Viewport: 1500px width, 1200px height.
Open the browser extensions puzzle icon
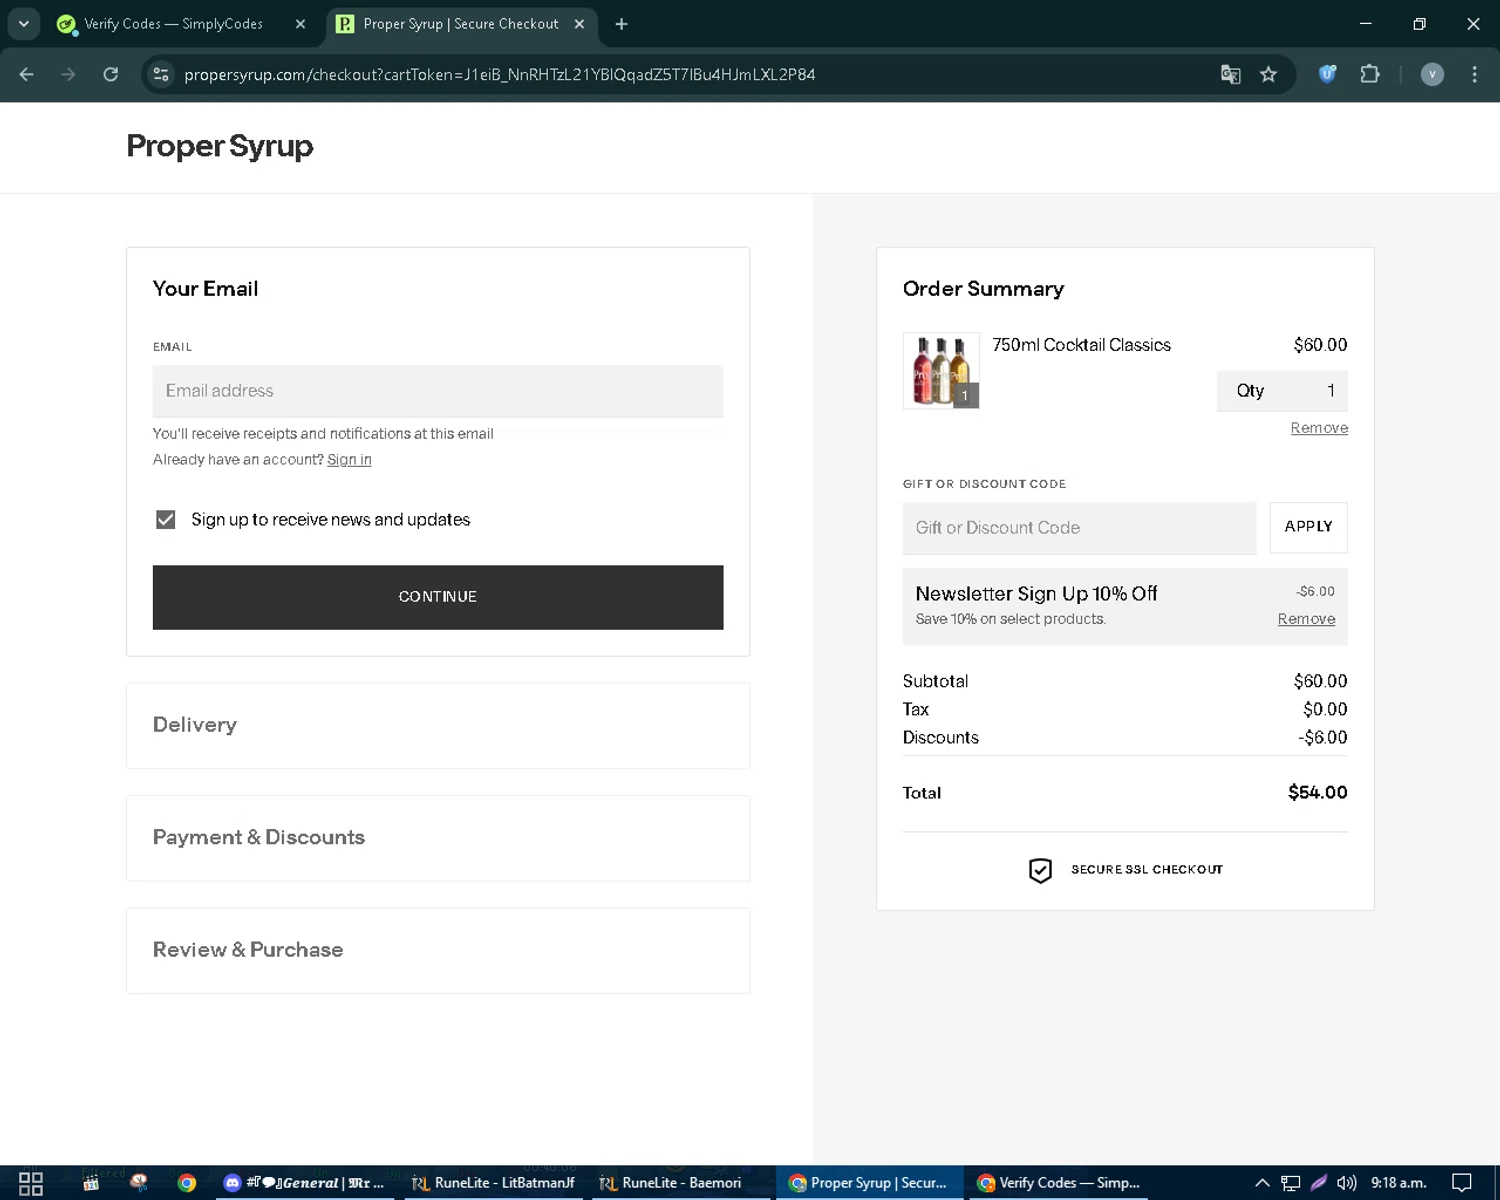pyautogui.click(x=1370, y=74)
